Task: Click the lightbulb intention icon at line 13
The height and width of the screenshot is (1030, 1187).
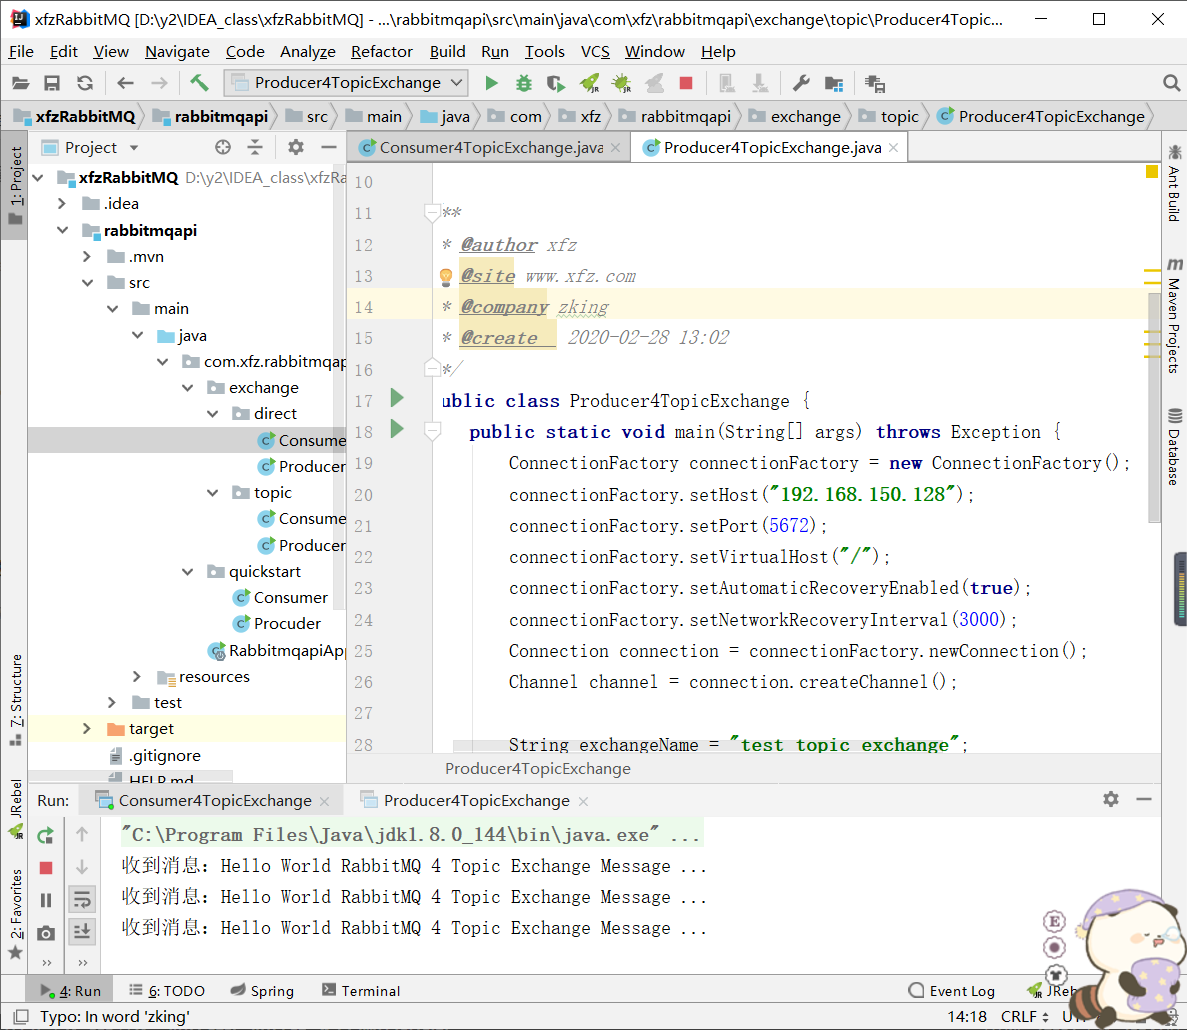Action: (x=446, y=276)
